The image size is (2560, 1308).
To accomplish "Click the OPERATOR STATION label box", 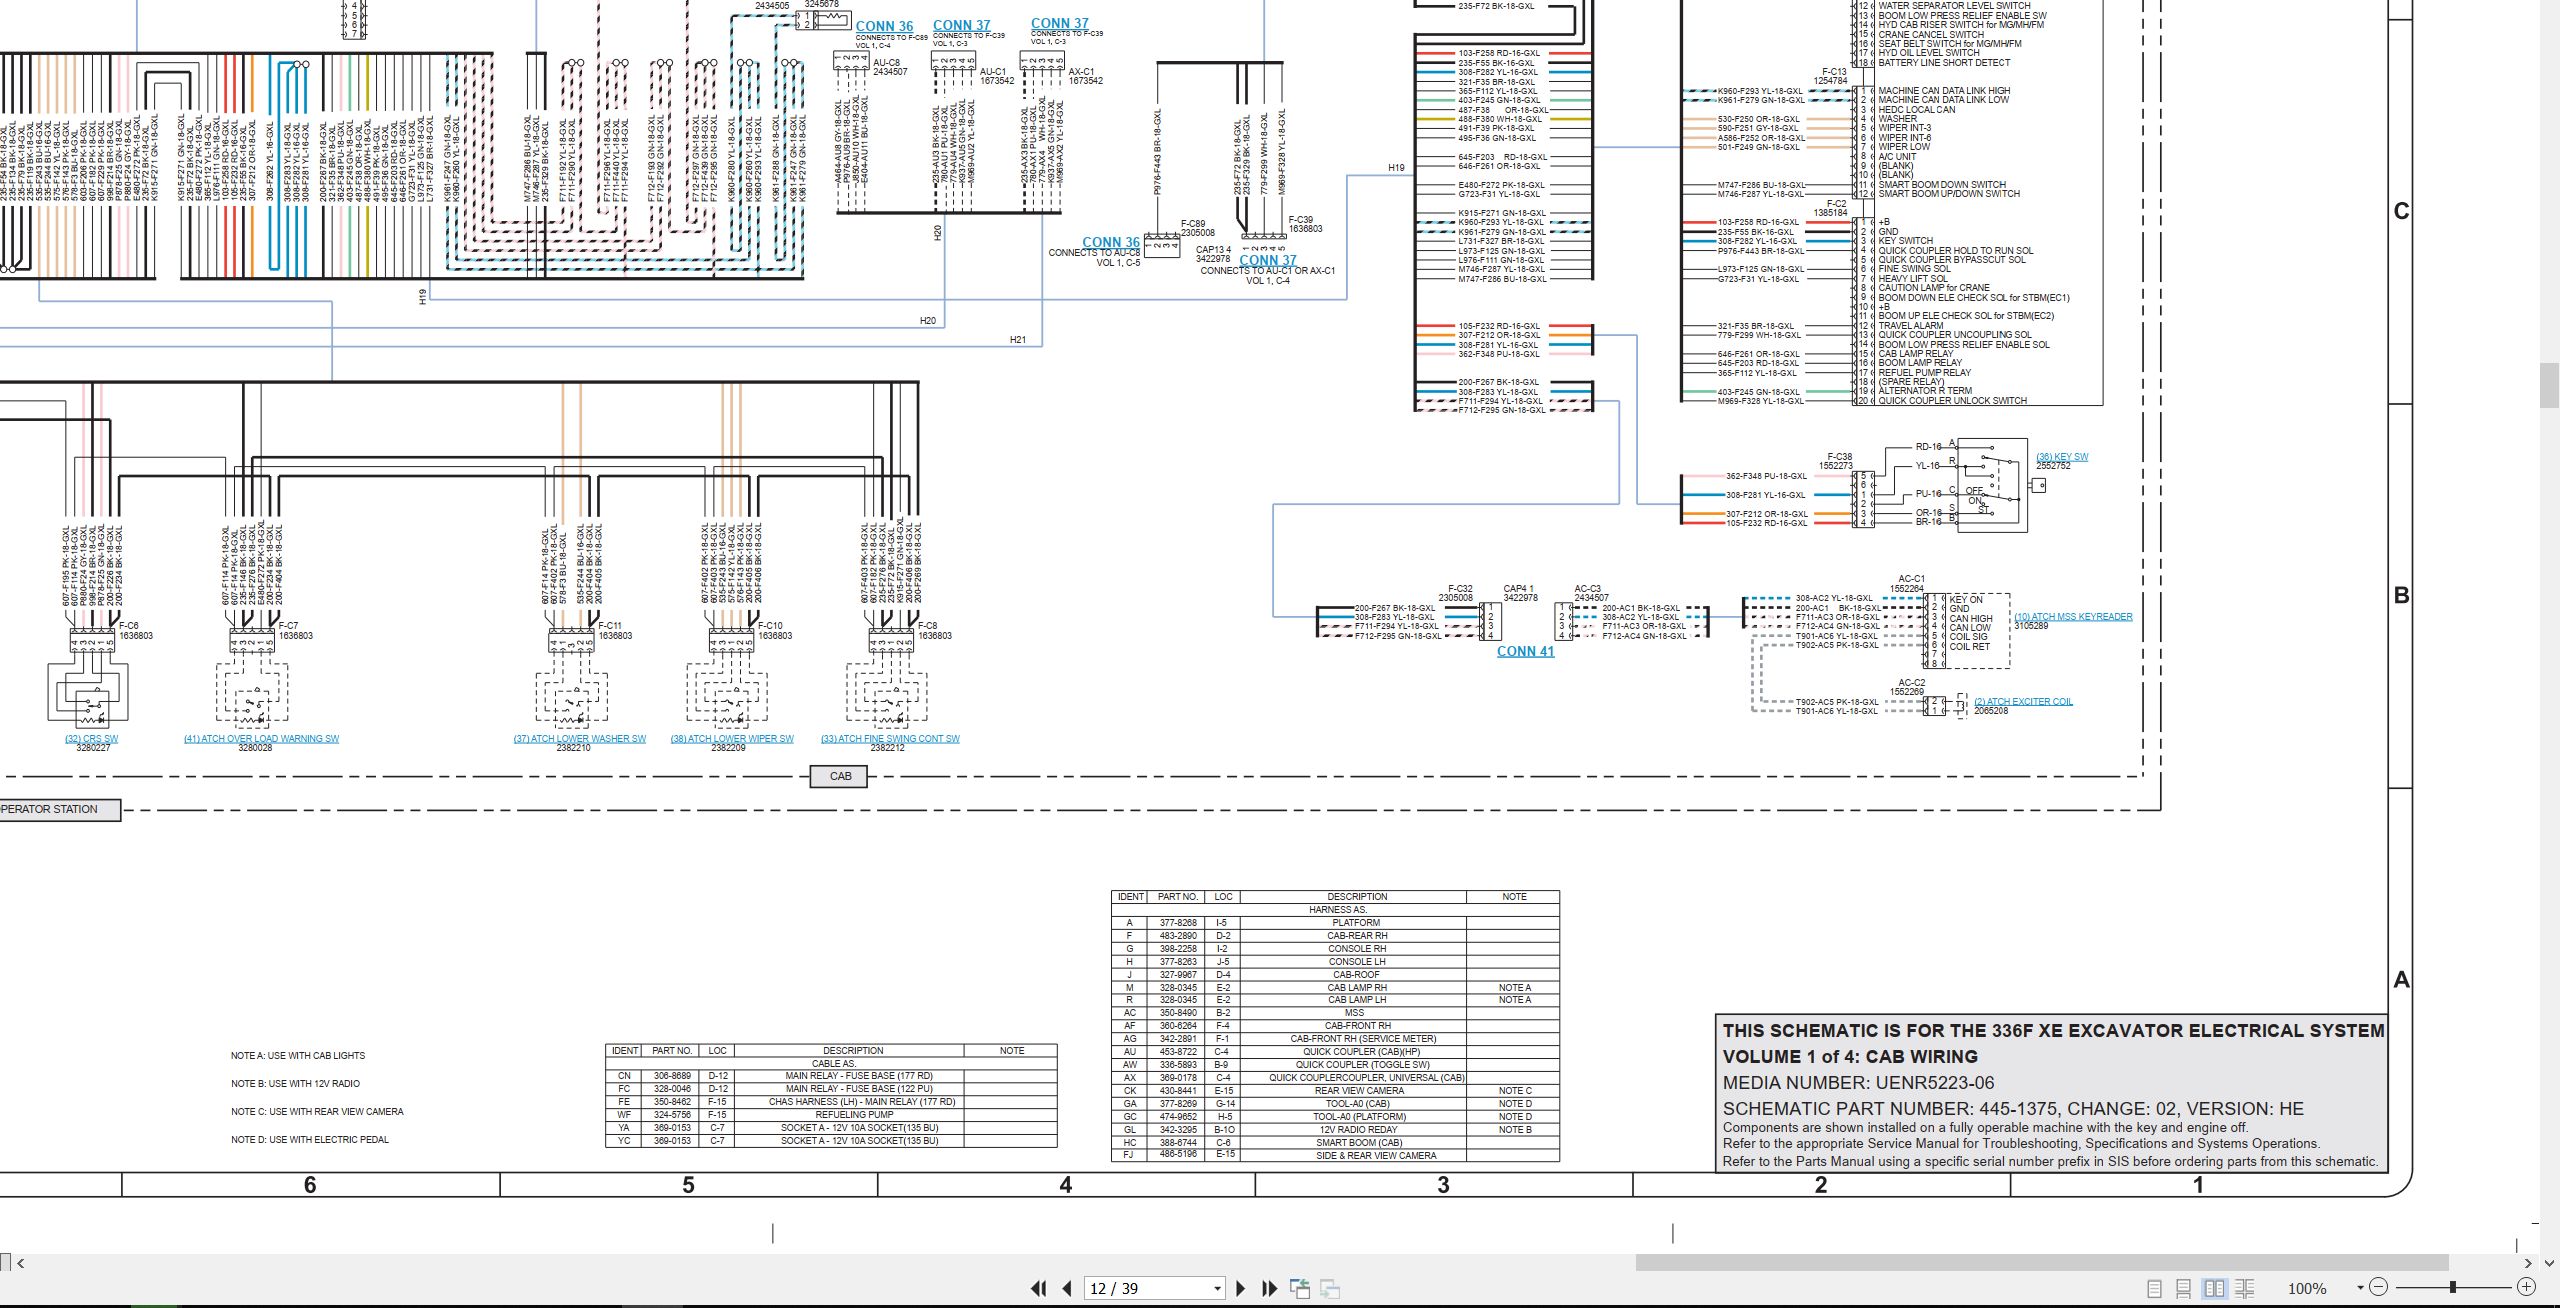I will [60, 809].
